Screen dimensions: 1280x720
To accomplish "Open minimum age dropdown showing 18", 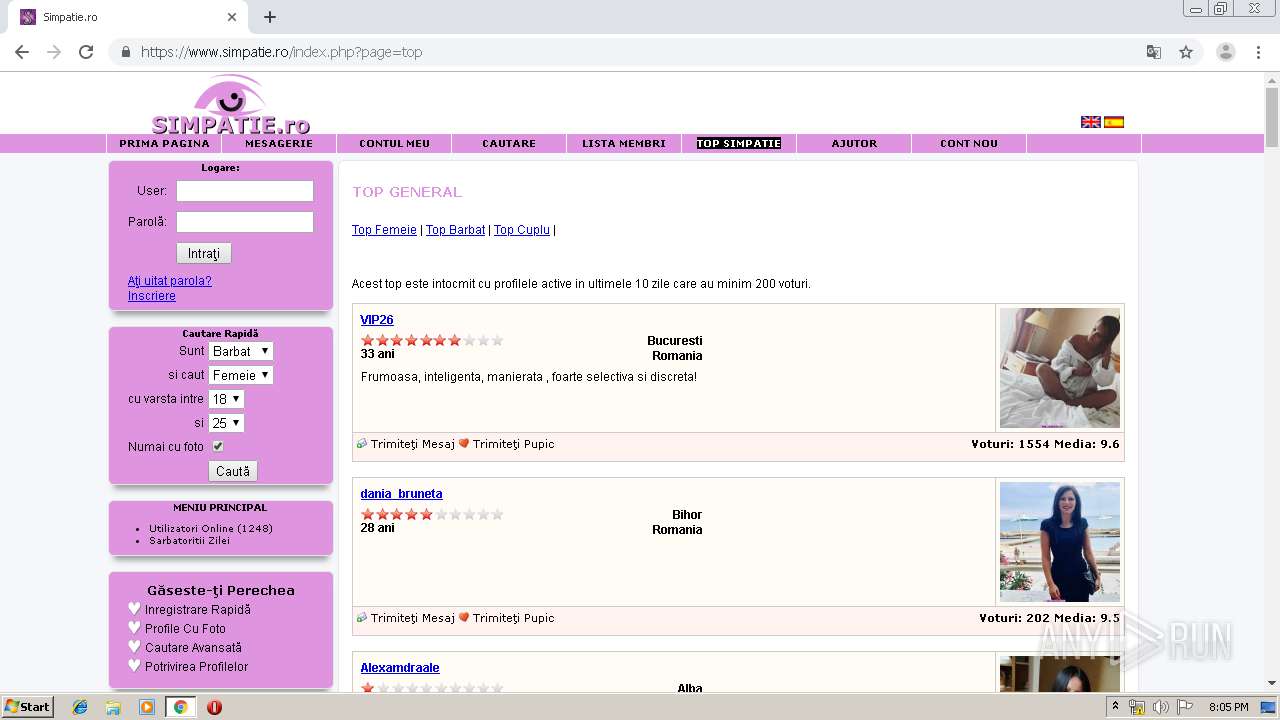I will pos(226,399).
